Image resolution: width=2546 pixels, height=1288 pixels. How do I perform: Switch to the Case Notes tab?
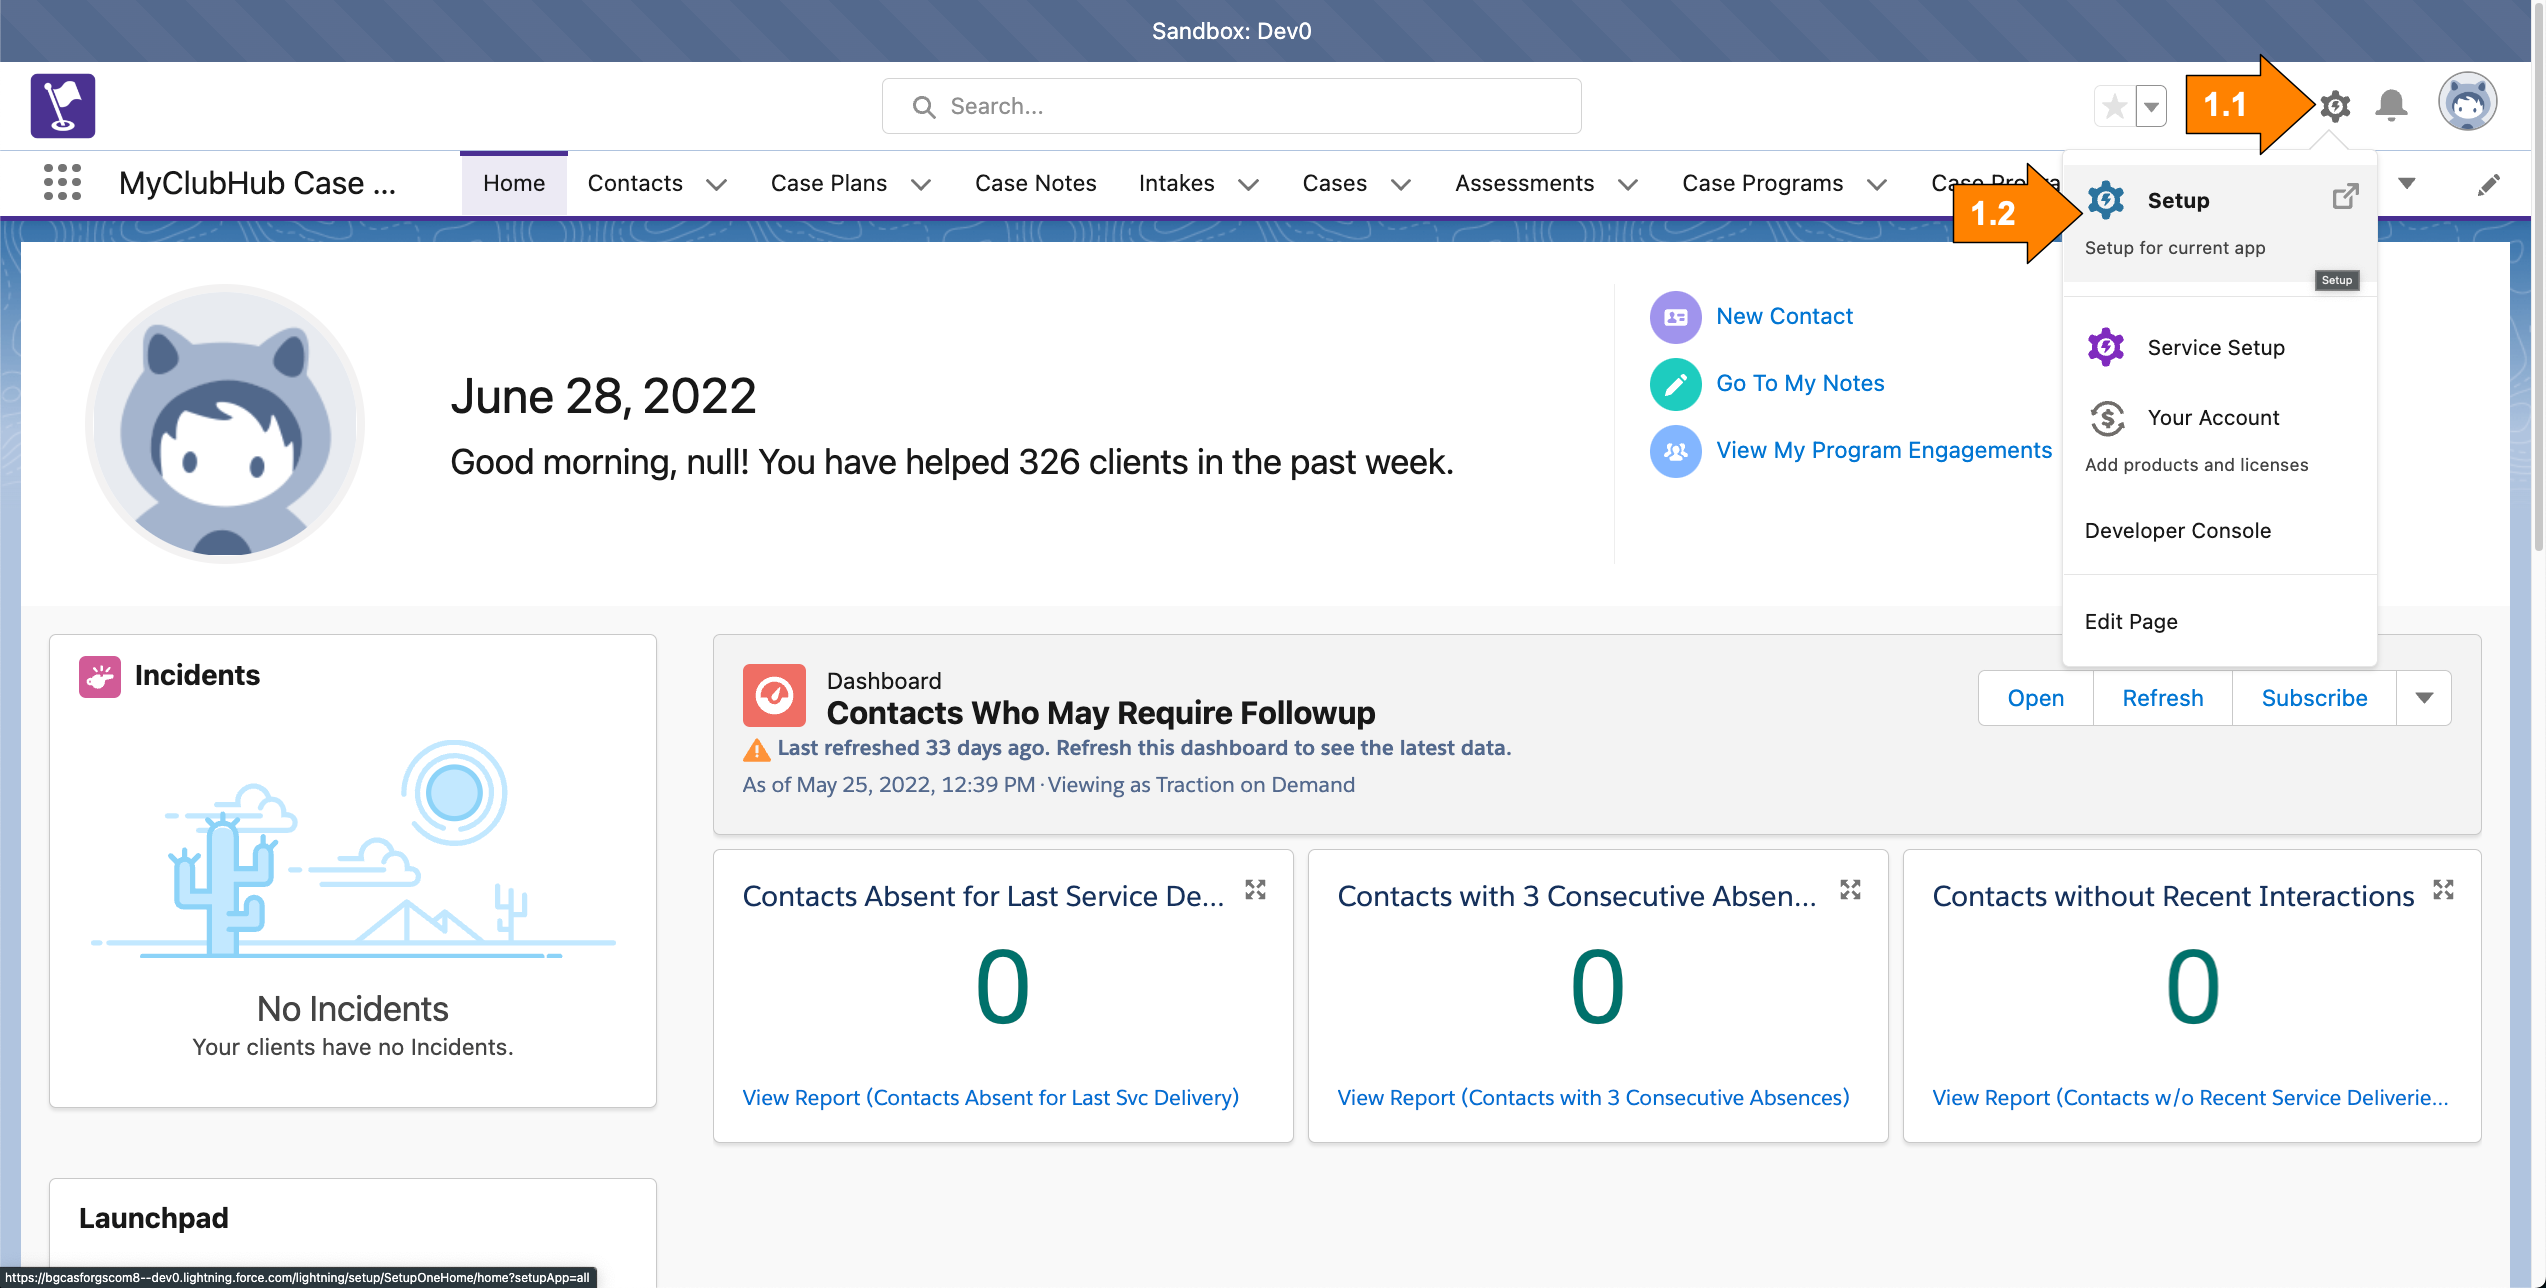click(1035, 183)
